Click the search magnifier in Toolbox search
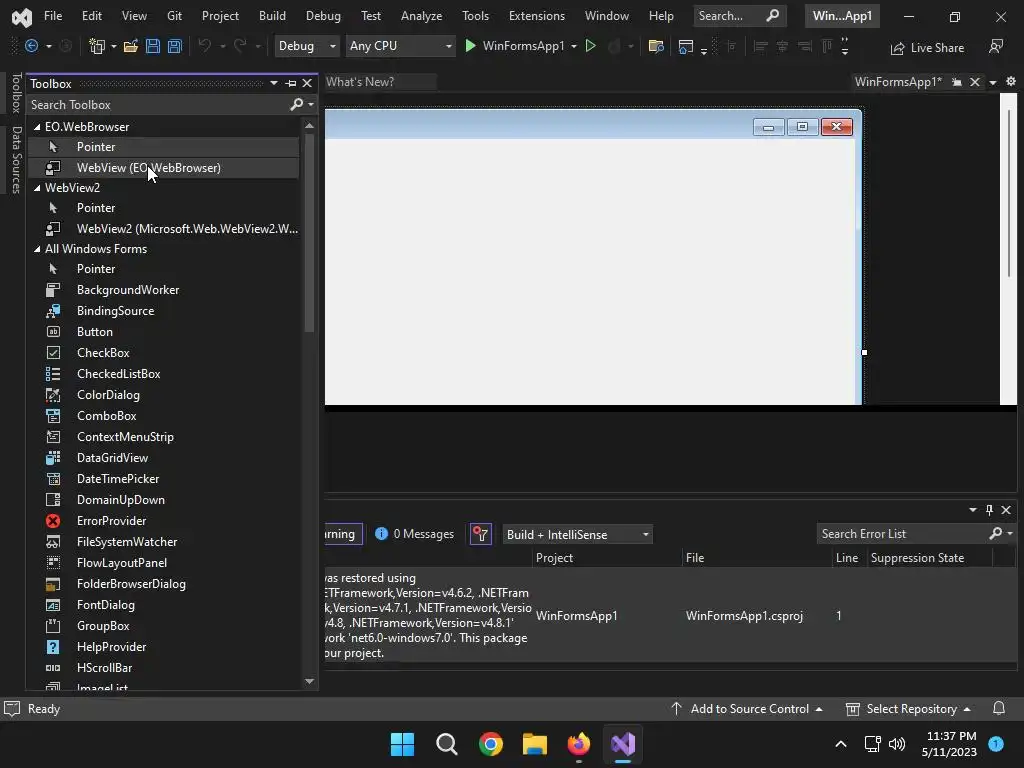Viewport: 1024px width, 768px height. pos(296,104)
